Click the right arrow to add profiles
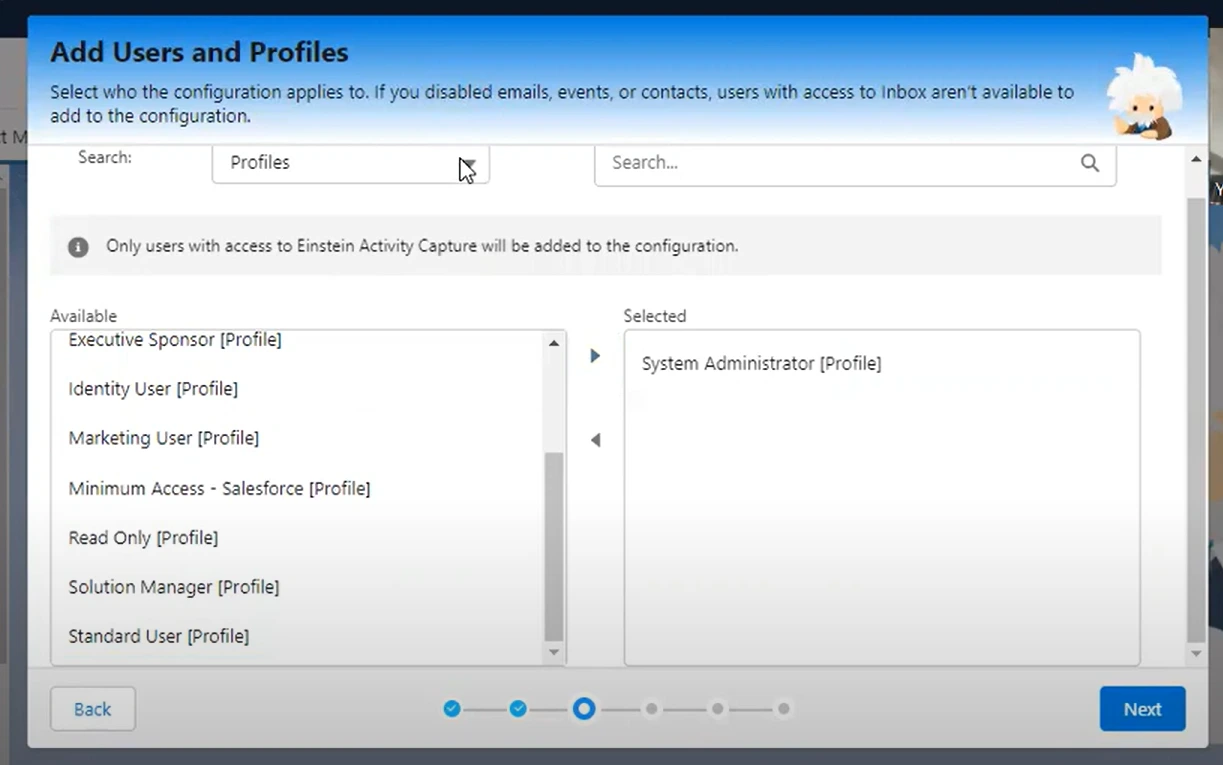Image resolution: width=1223 pixels, height=765 pixels. pos(595,356)
